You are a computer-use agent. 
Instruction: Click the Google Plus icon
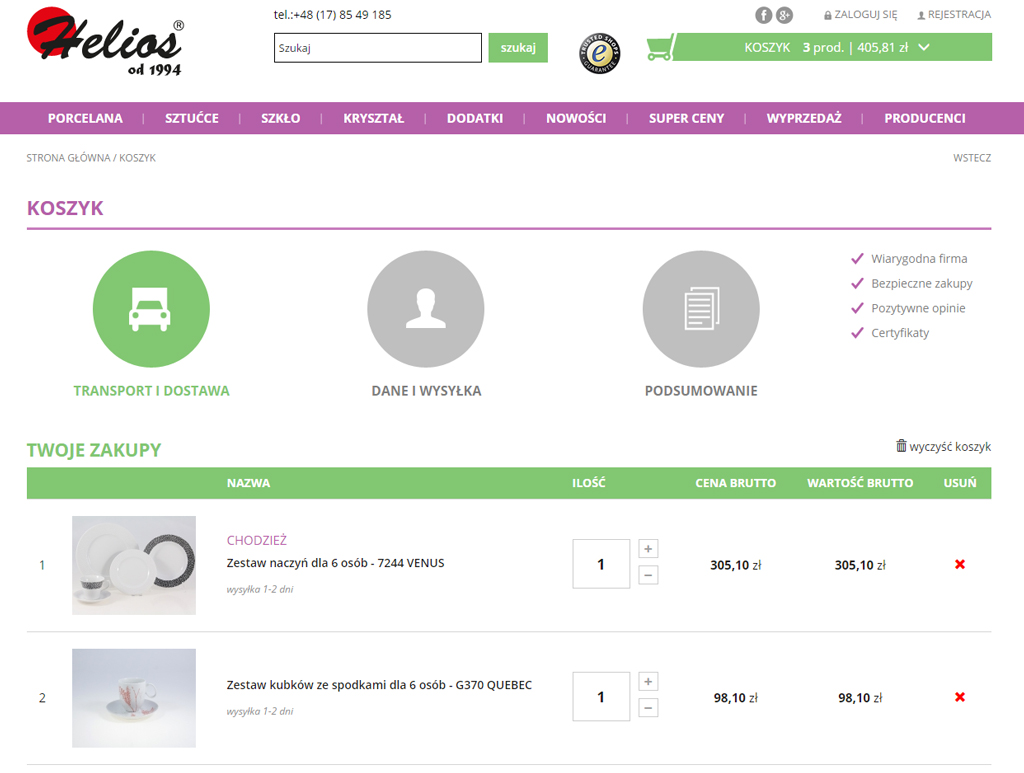(785, 15)
